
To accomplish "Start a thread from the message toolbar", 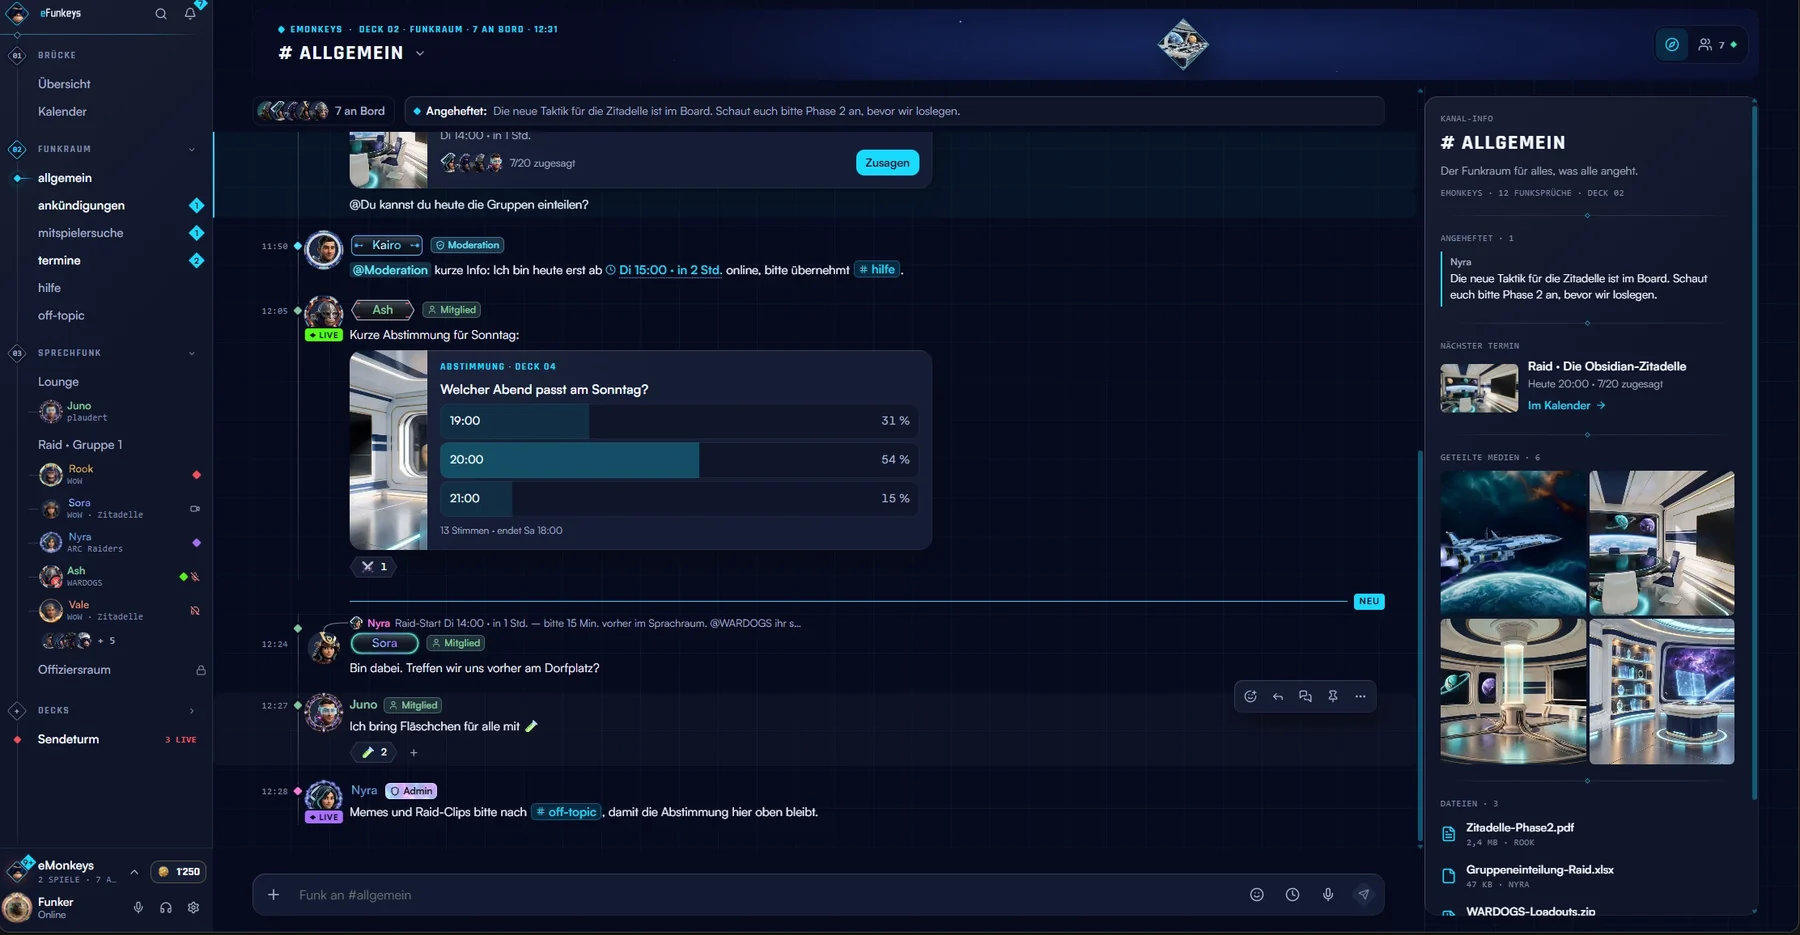I will (x=1305, y=697).
